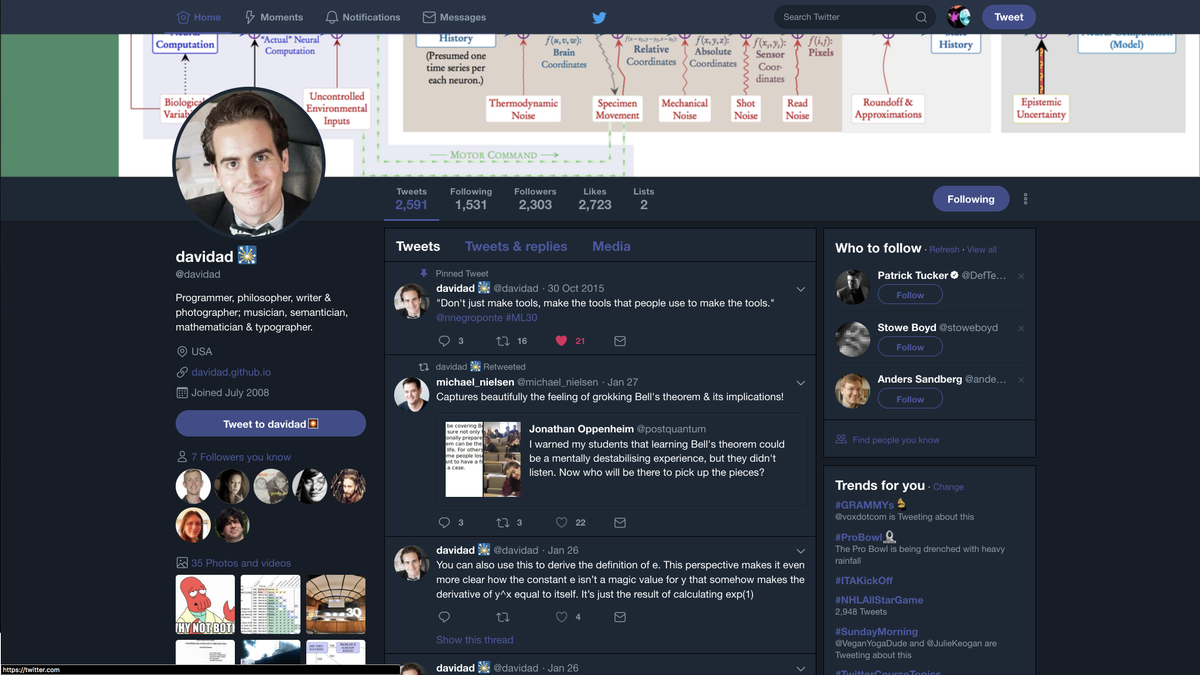
Task: Click the Tweet compose button
Action: [x=1009, y=17]
